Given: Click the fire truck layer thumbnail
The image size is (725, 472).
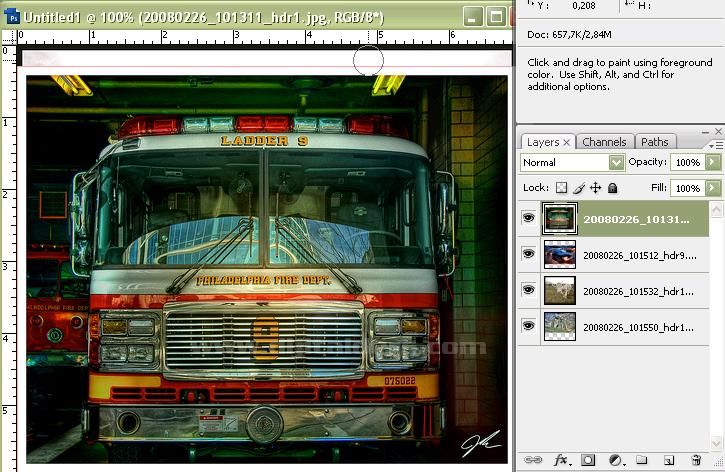Looking at the screenshot, I should click(x=559, y=218).
